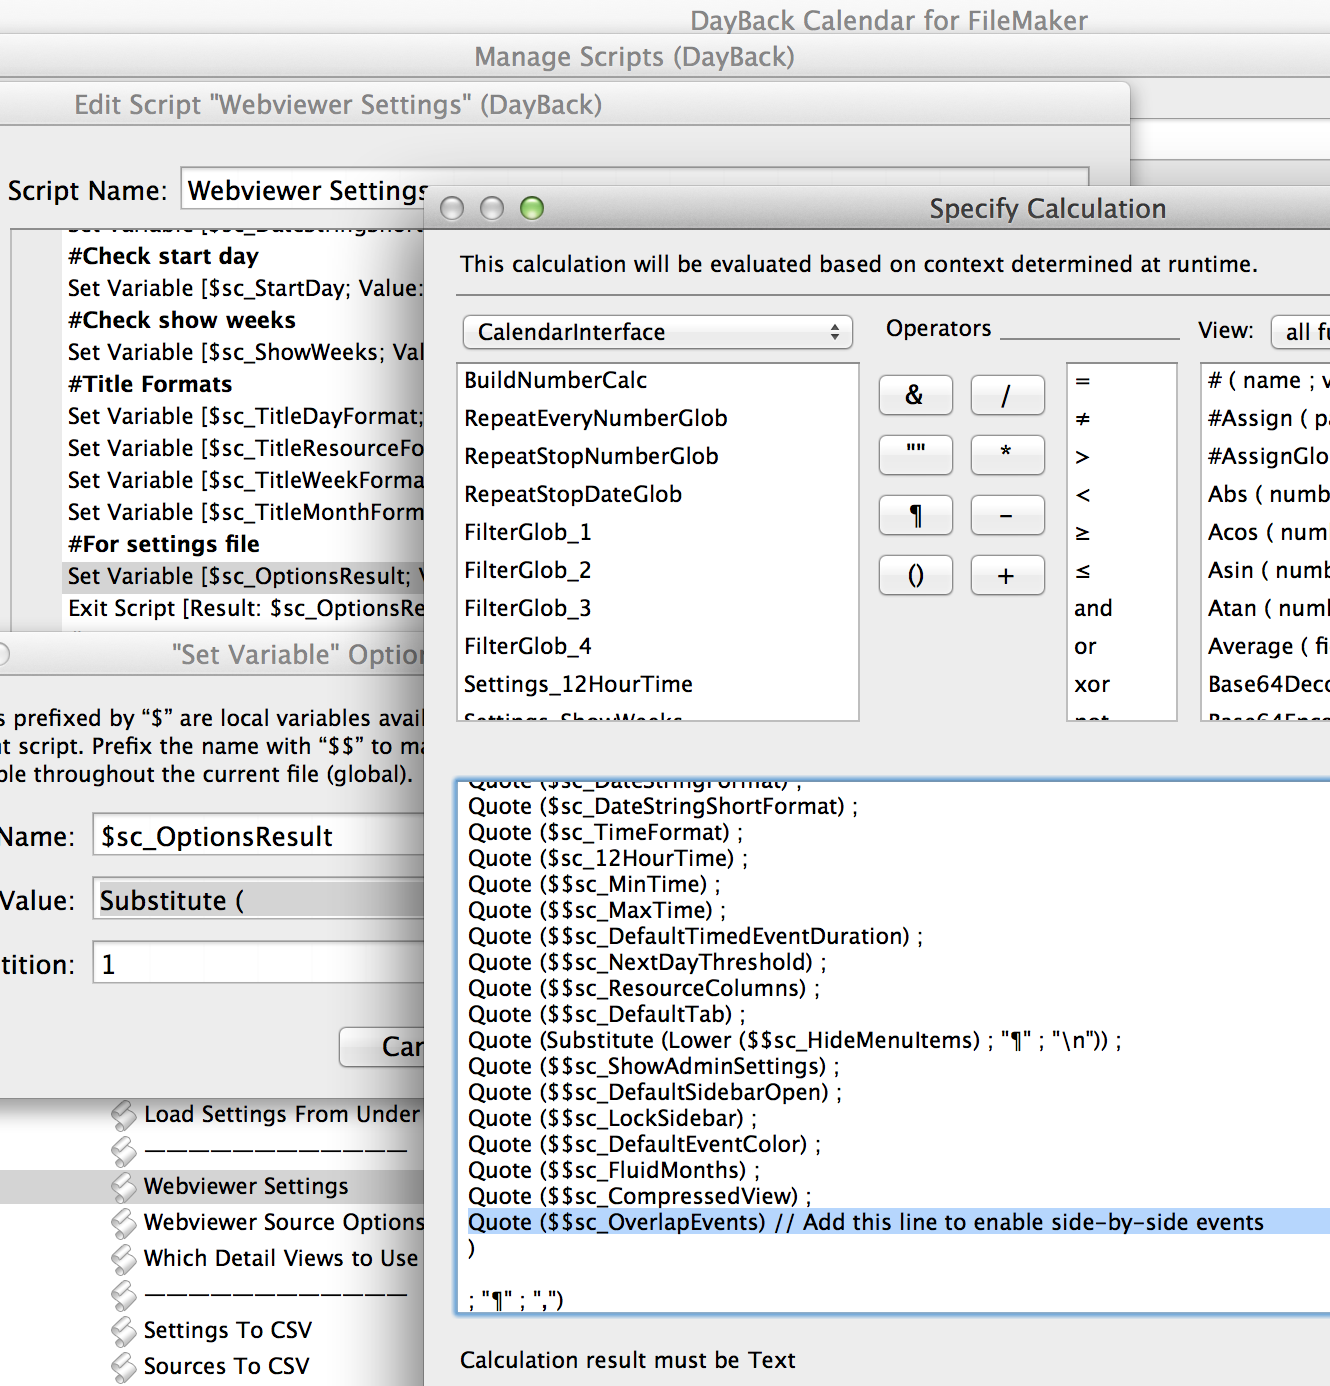This screenshot has height=1386, width=1330.
Task: Select the not-equal comparison operator
Action: (1082, 419)
